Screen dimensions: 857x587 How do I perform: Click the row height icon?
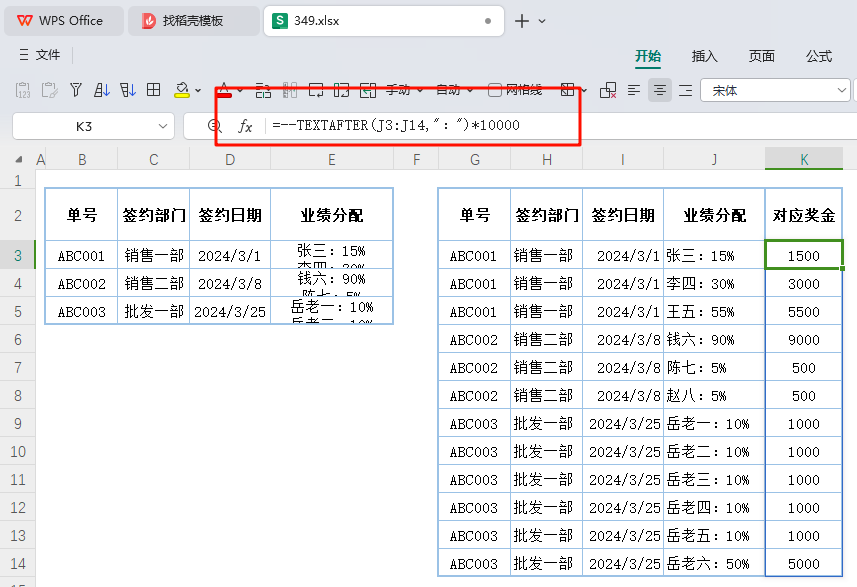coord(316,90)
